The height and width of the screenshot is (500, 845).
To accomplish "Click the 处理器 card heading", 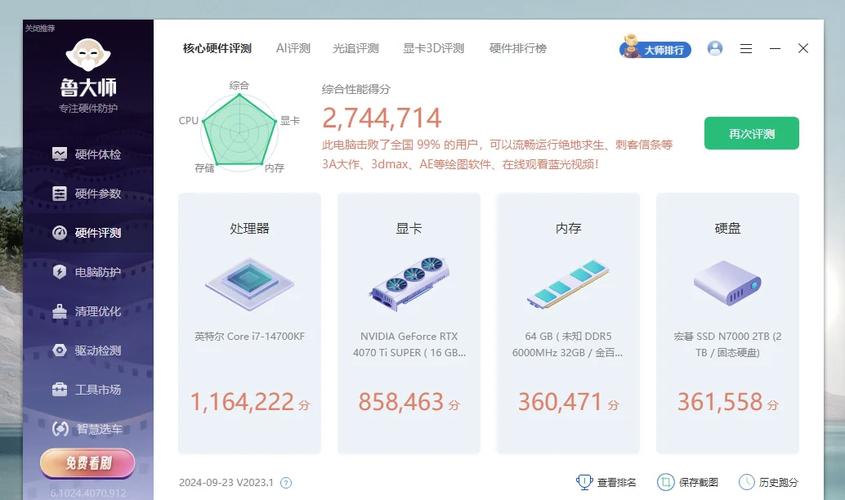I will [x=250, y=228].
